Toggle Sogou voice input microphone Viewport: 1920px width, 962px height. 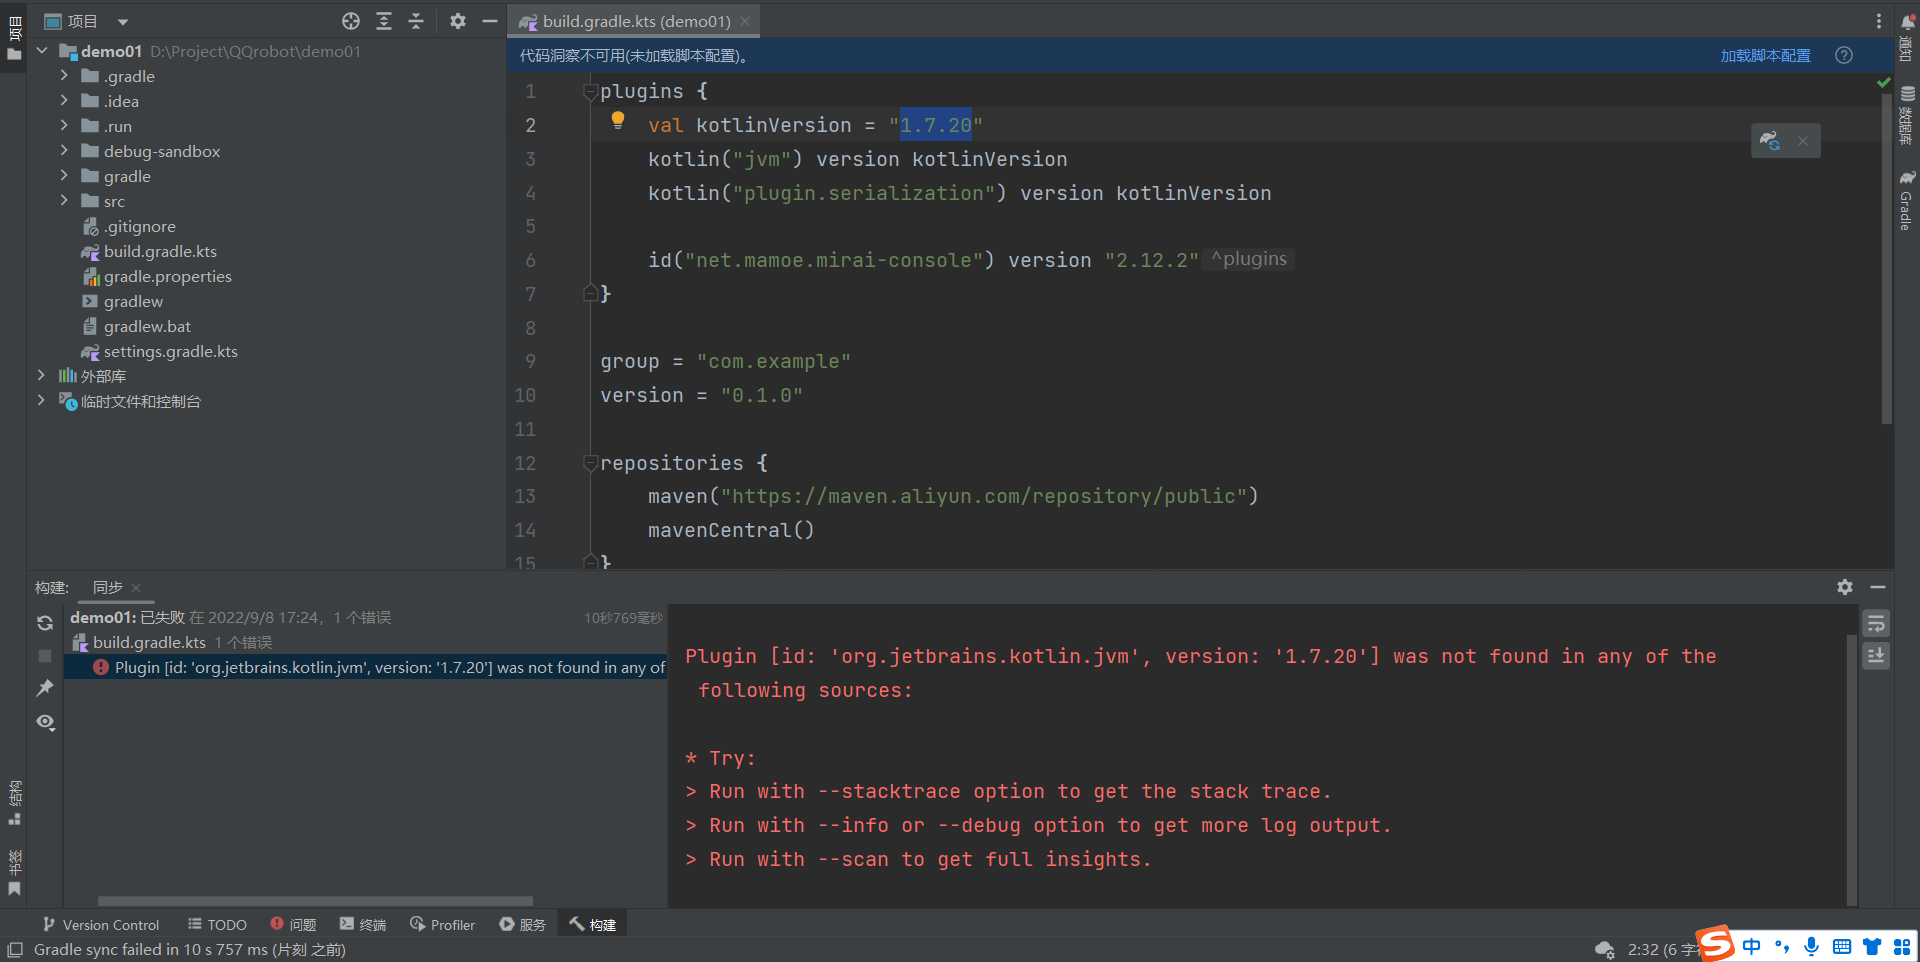(x=1811, y=946)
